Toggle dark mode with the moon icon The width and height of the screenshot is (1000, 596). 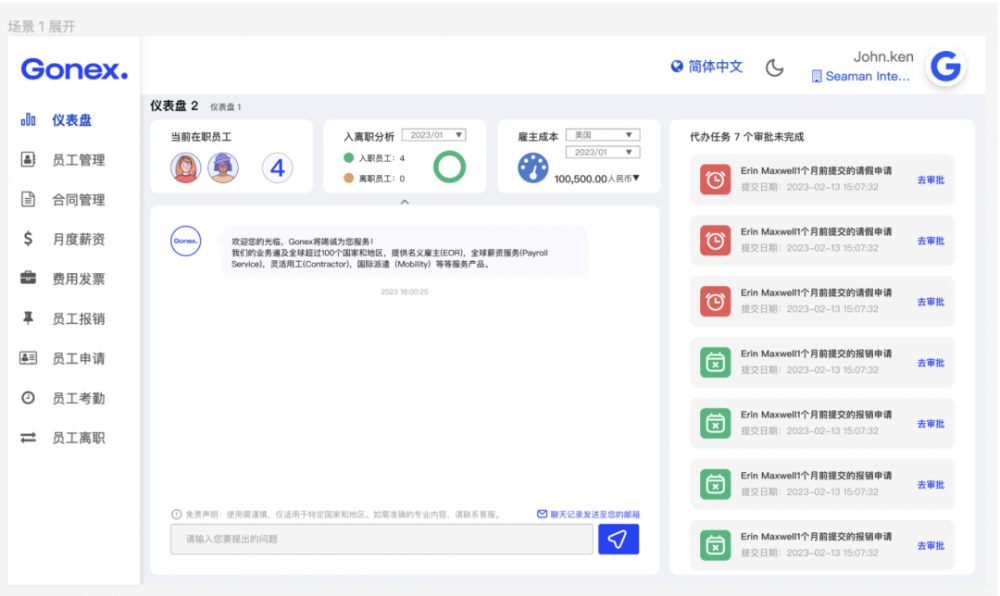point(774,68)
